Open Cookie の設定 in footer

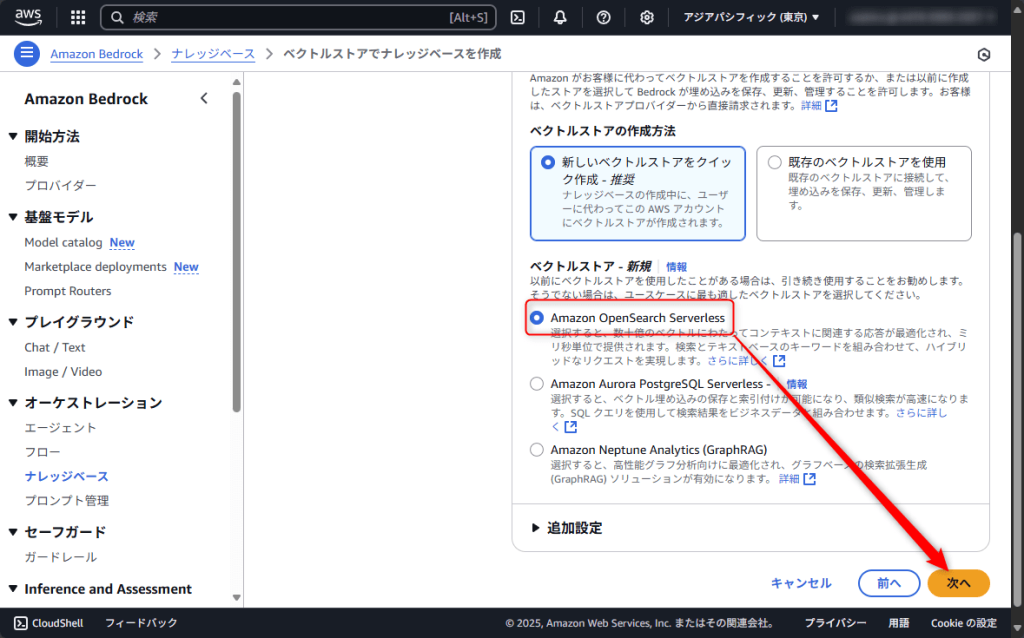pyautogui.click(x=963, y=623)
